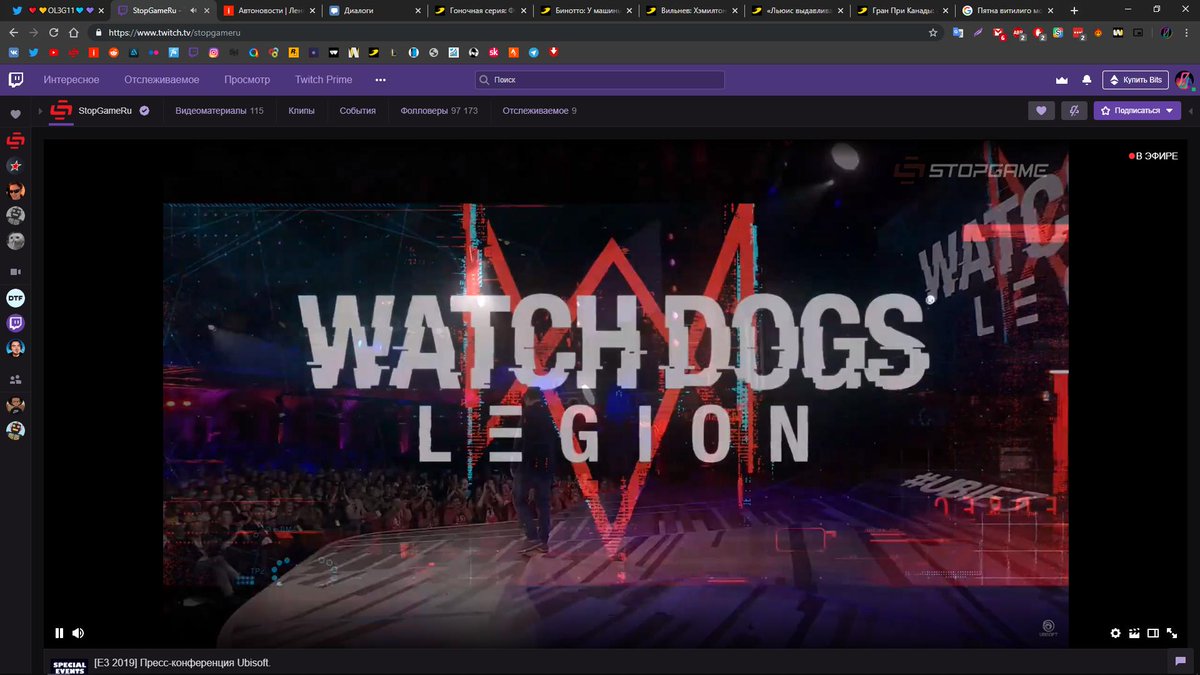This screenshot has width=1200, height=675.
Task: Open the Telegram bookmark in bookmarks bar
Action: click(x=533, y=52)
